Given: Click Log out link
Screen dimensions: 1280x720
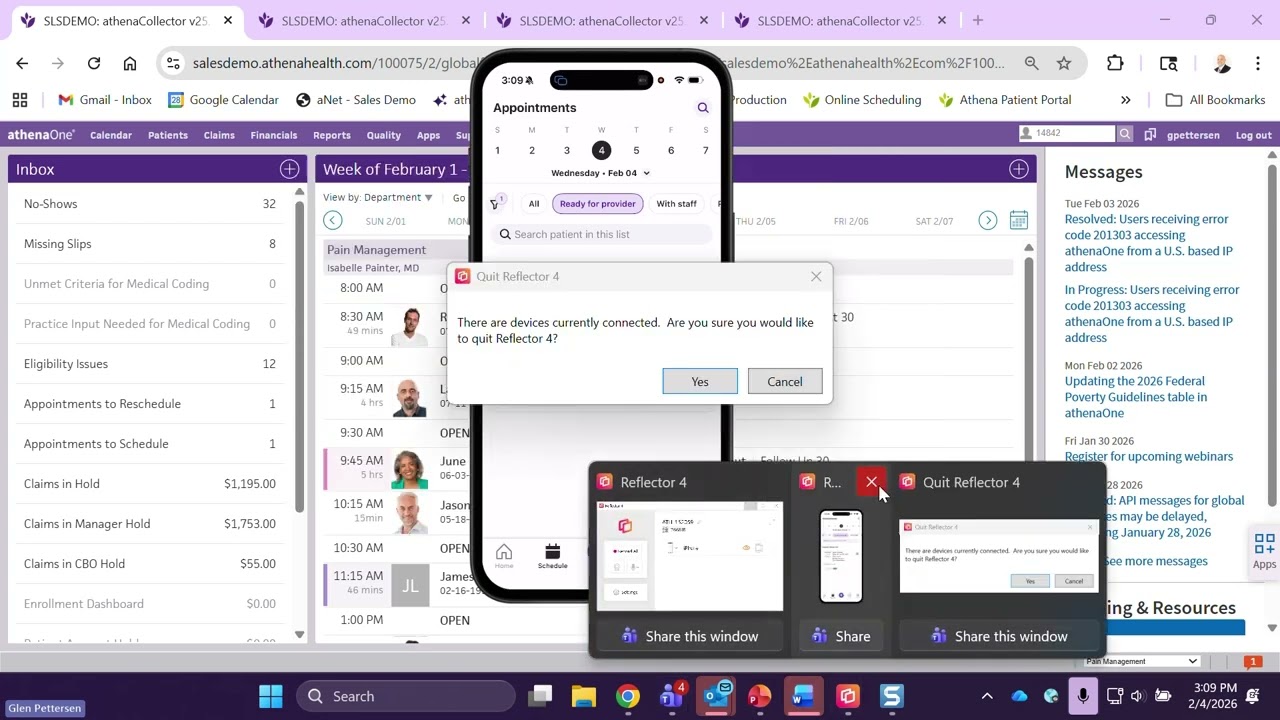Looking at the screenshot, I should click(x=1254, y=135).
